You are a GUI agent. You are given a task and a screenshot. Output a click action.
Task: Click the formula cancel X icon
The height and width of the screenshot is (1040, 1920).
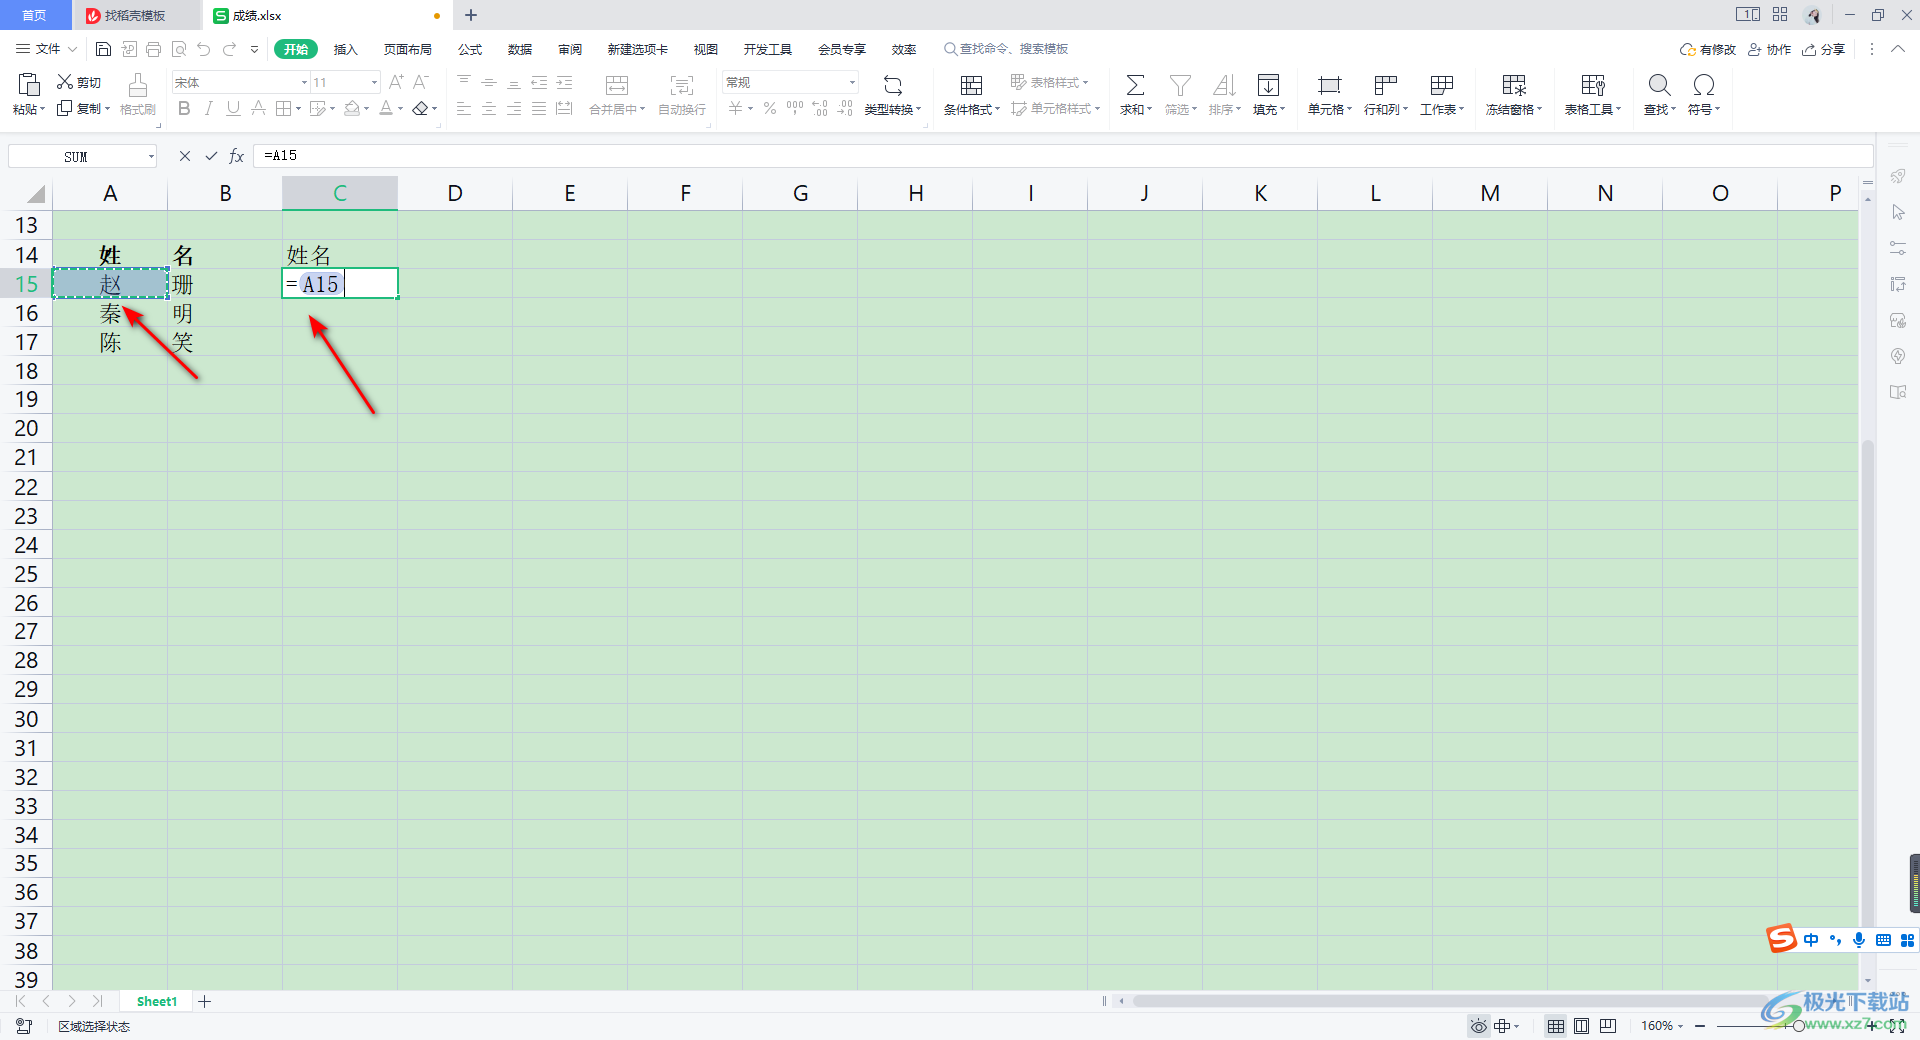pyautogui.click(x=185, y=156)
